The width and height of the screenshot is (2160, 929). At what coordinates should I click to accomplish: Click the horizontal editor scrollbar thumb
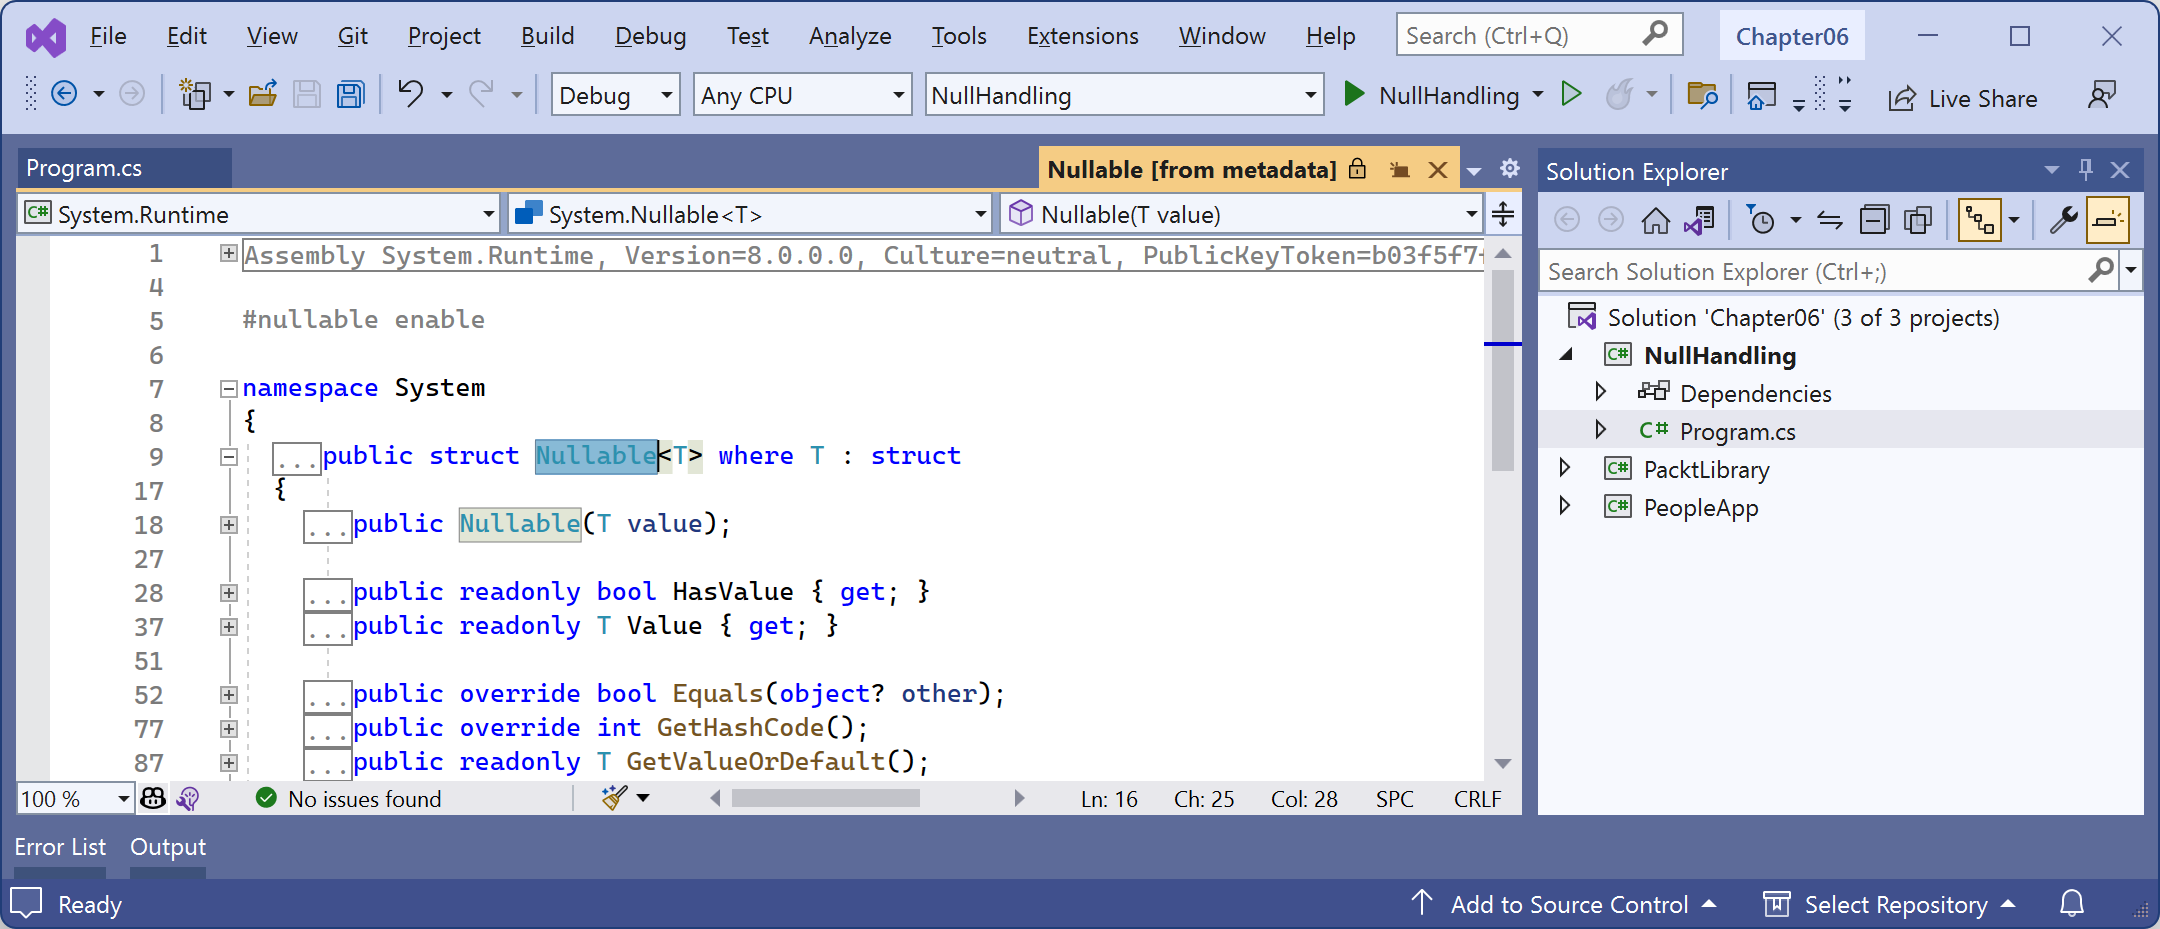[826, 798]
